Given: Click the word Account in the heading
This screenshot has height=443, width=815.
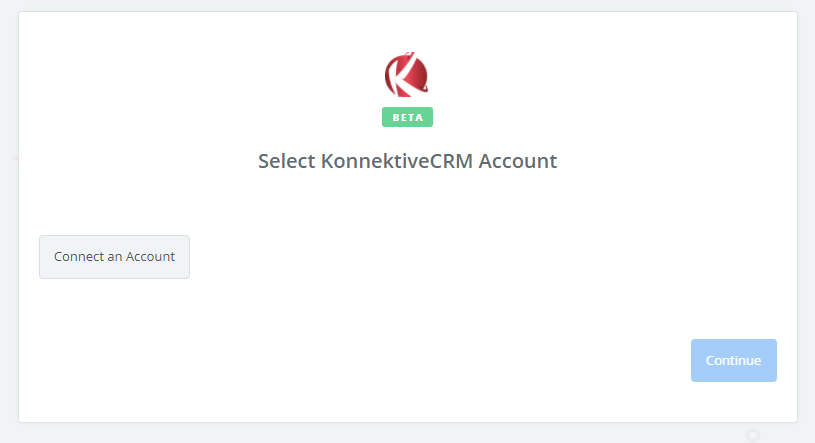Looking at the screenshot, I should coord(518,161).
